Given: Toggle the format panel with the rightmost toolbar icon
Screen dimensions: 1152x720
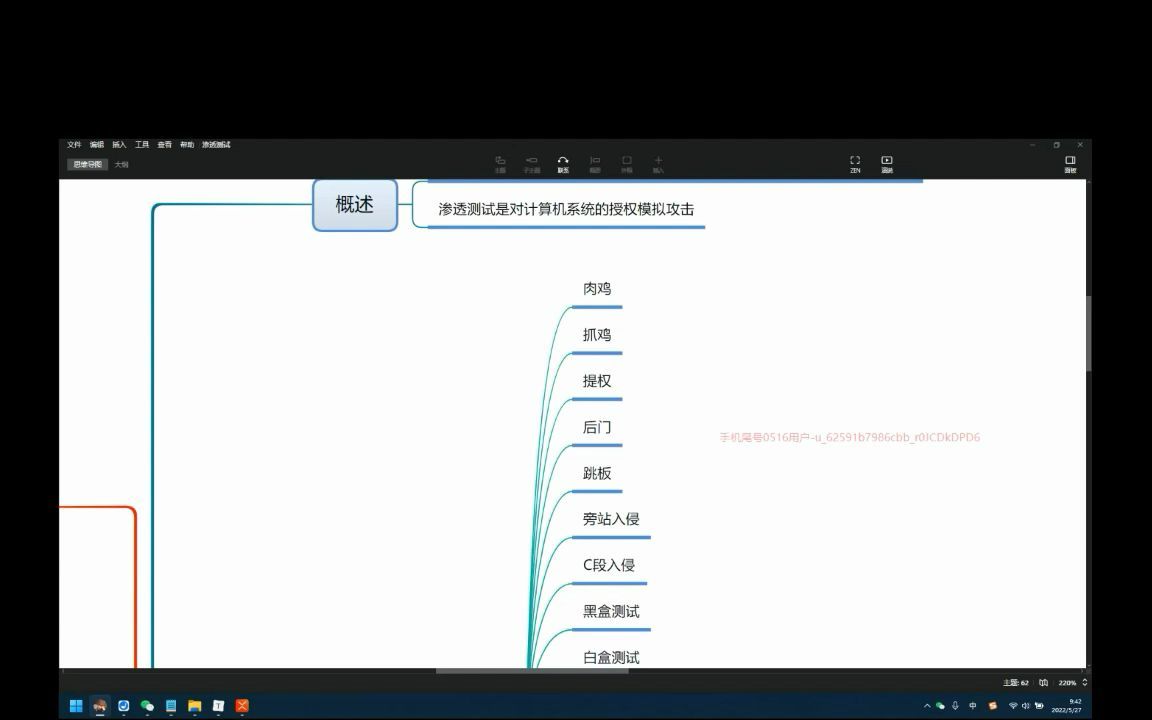Looking at the screenshot, I should [1071, 161].
